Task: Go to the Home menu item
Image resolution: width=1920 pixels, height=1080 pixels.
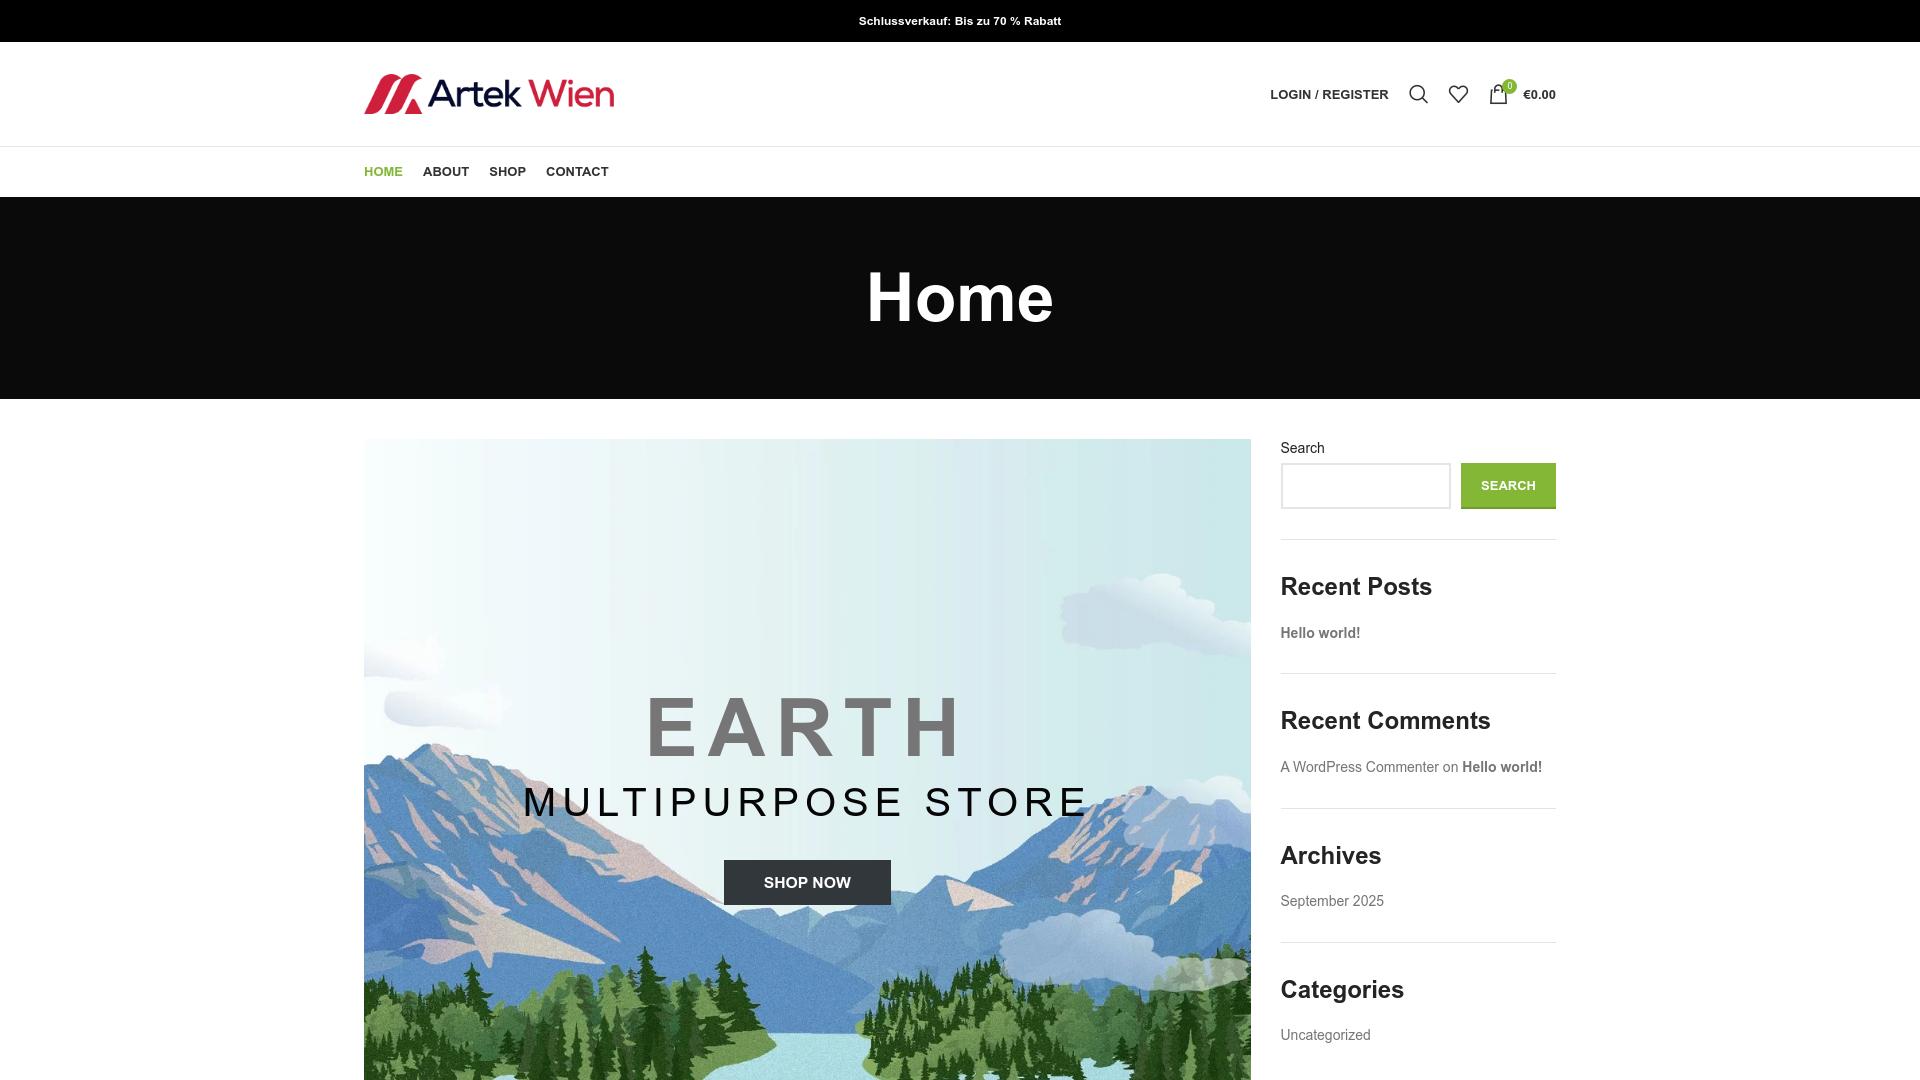Action: coord(383,172)
